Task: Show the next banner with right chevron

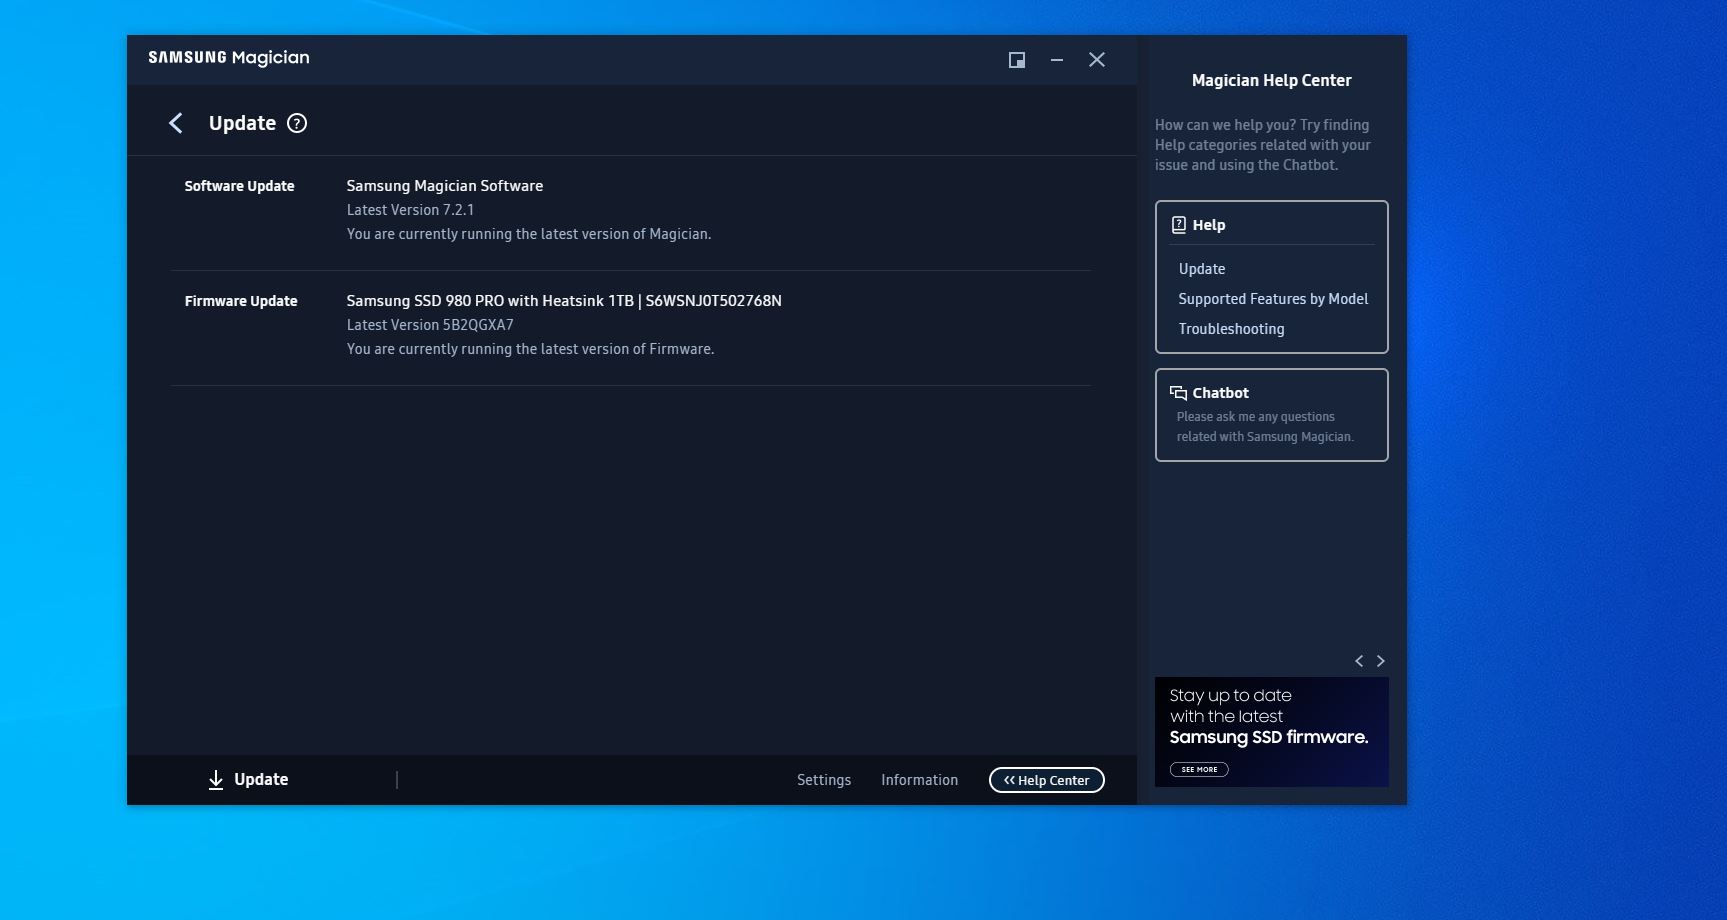Action: 1381,661
